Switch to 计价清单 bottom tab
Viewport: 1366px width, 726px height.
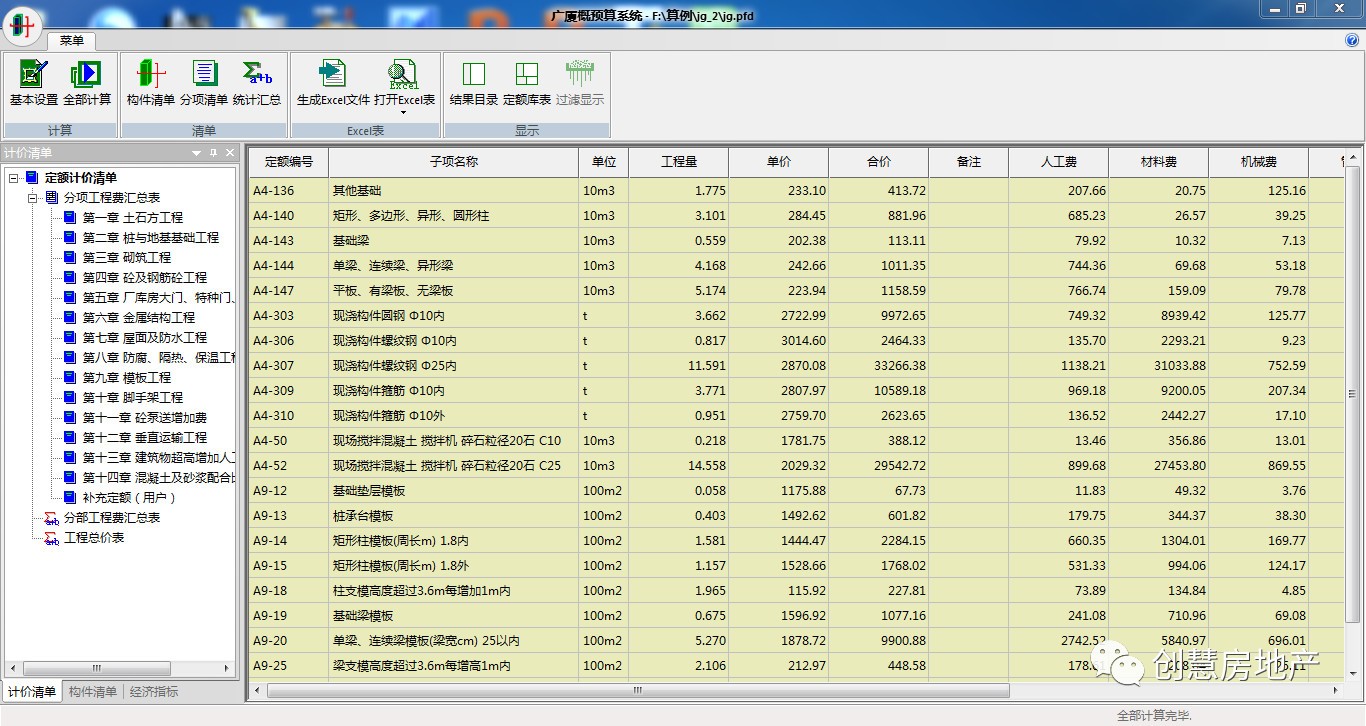(x=32, y=691)
